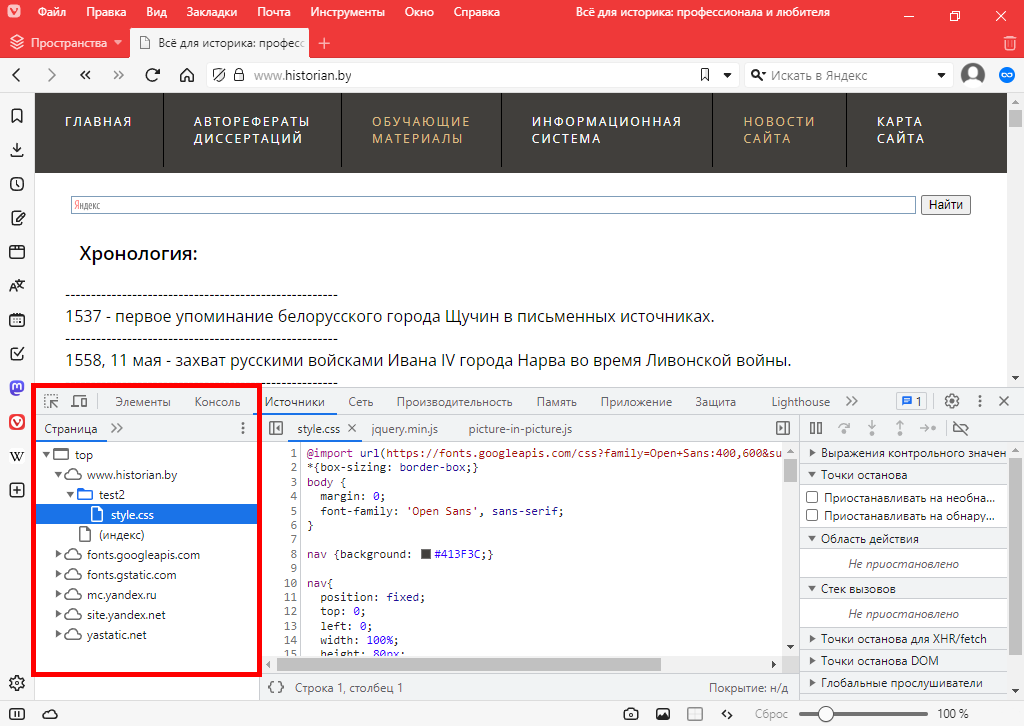Collapse the test2 folder in the tree
This screenshot has height=726, width=1024.
(x=70, y=495)
